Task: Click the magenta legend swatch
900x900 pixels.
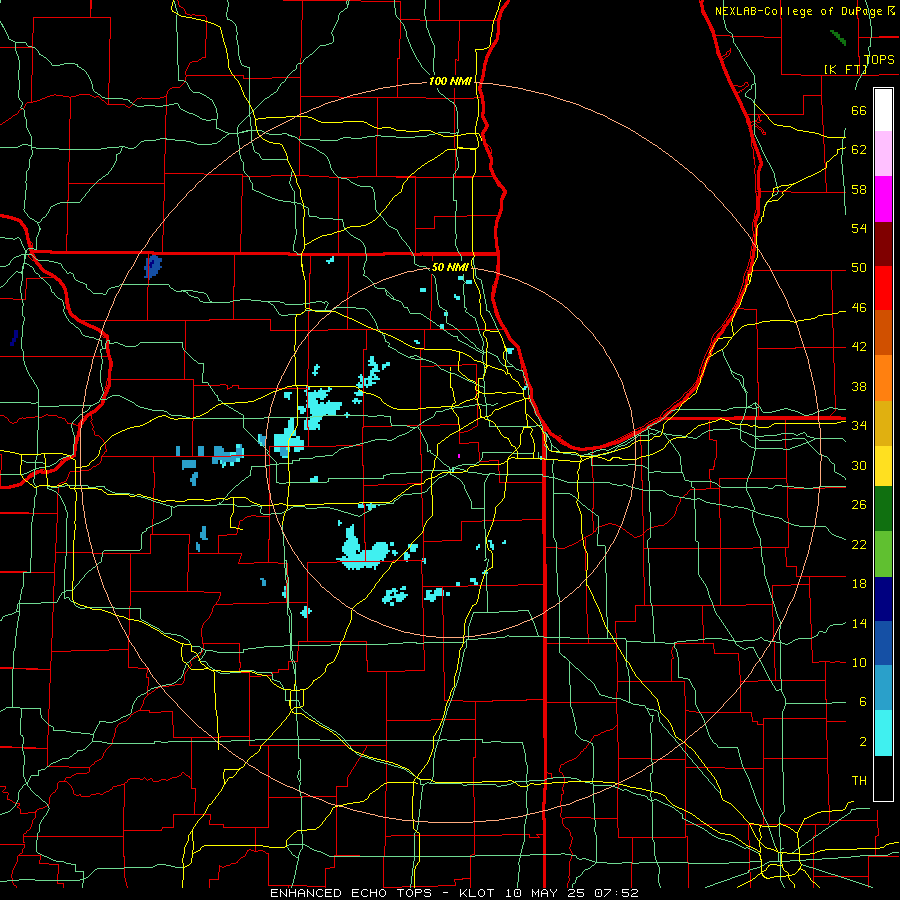Action: [883, 199]
